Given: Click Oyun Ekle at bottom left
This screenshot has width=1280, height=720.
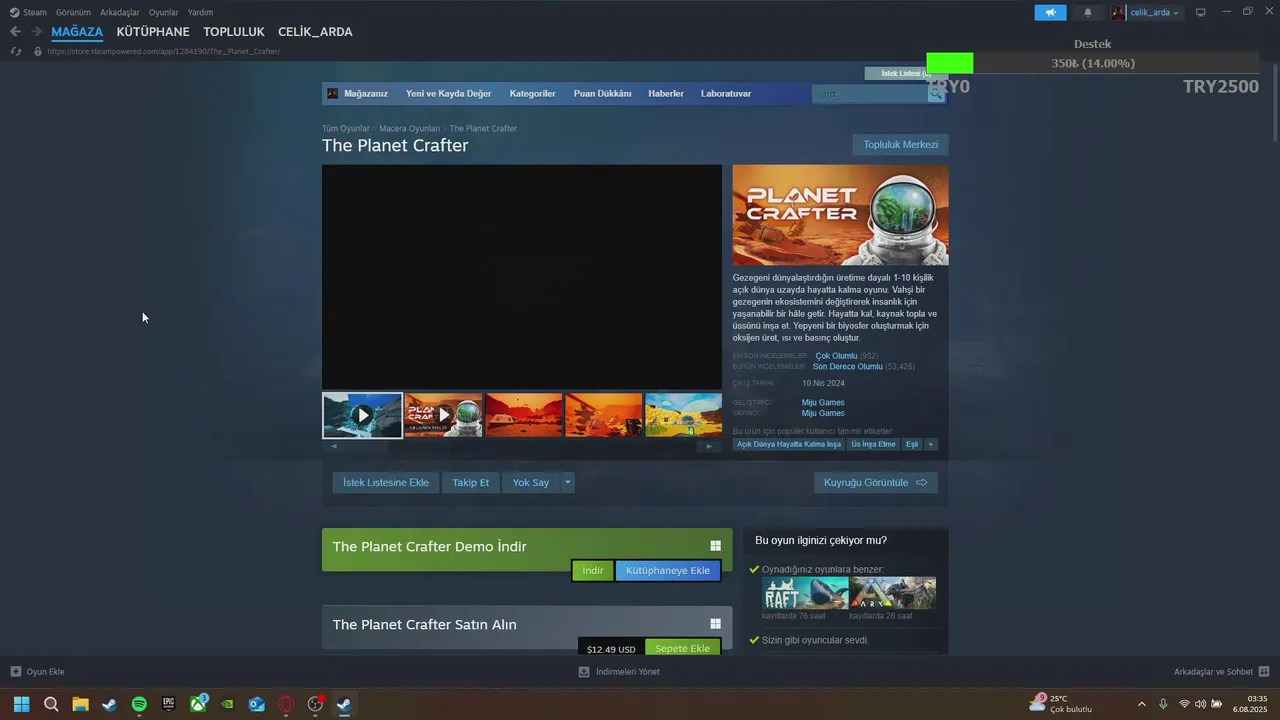Looking at the screenshot, I should (38, 672).
